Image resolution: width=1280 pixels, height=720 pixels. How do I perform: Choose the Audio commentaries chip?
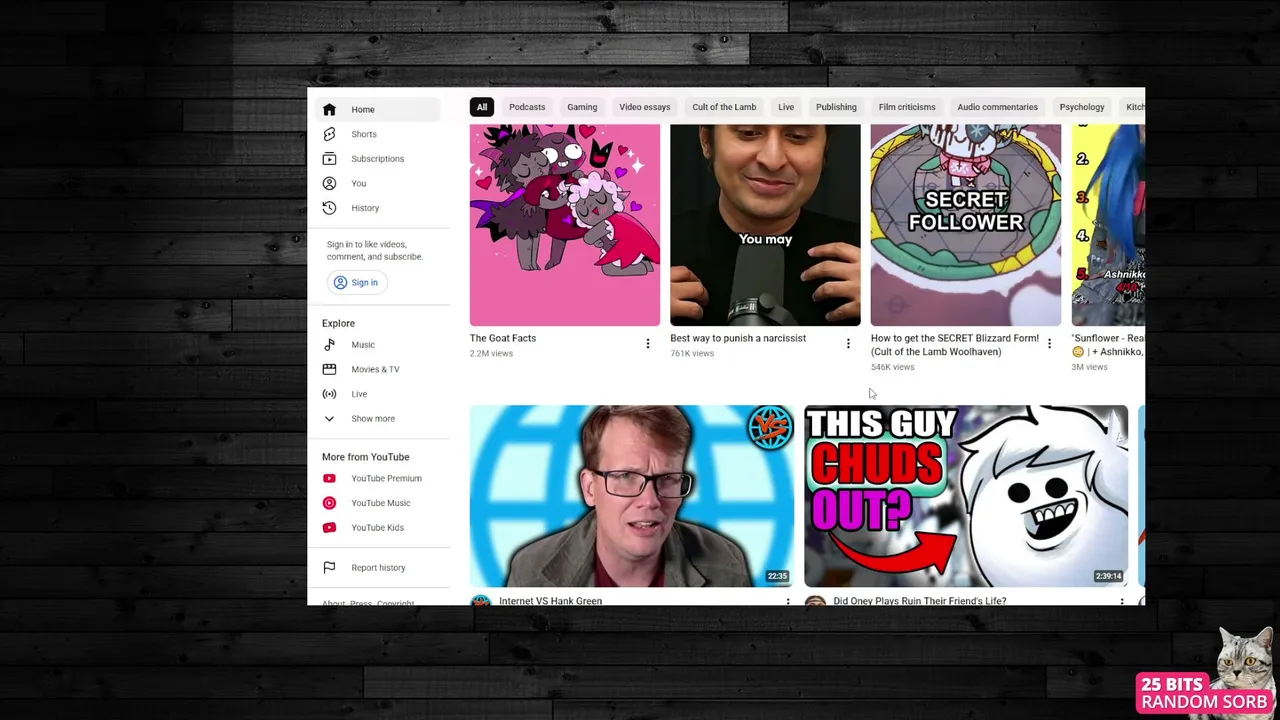pos(997,107)
